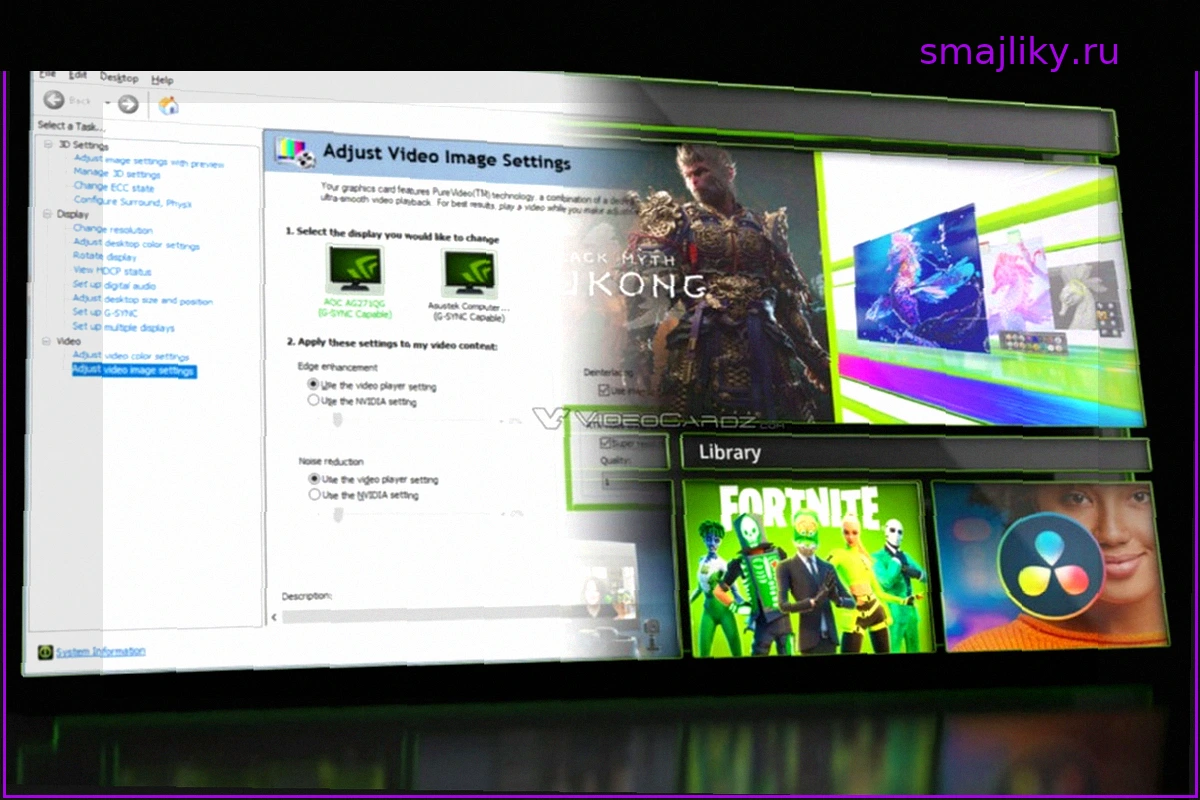Collapse the 3D Settings tree node
The width and height of the screenshot is (1200, 800).
point(47,145)
